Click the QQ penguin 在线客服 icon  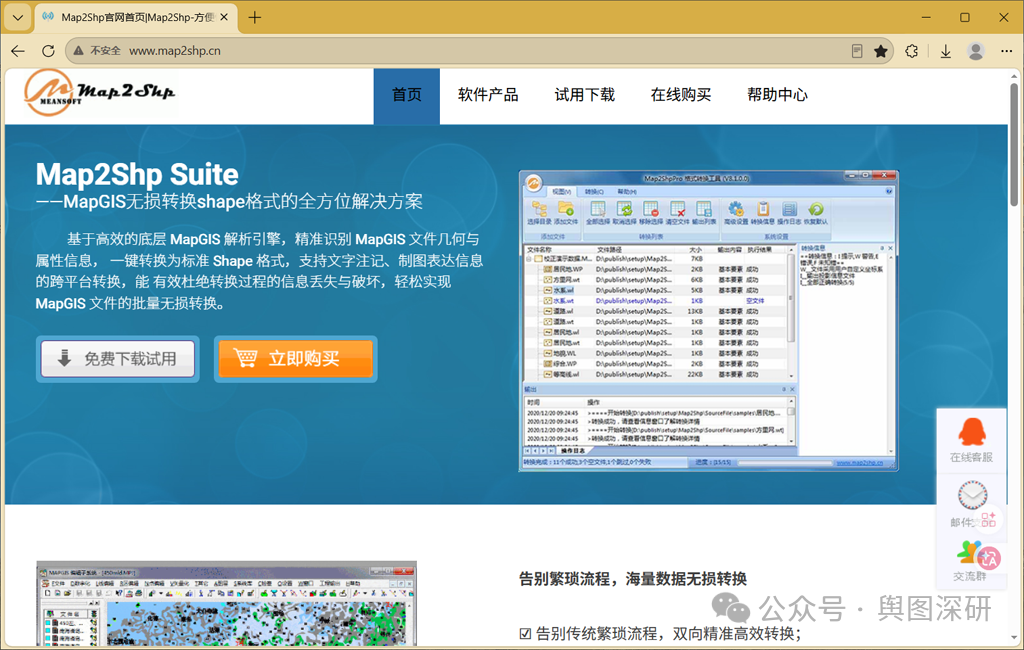(972, 432)
